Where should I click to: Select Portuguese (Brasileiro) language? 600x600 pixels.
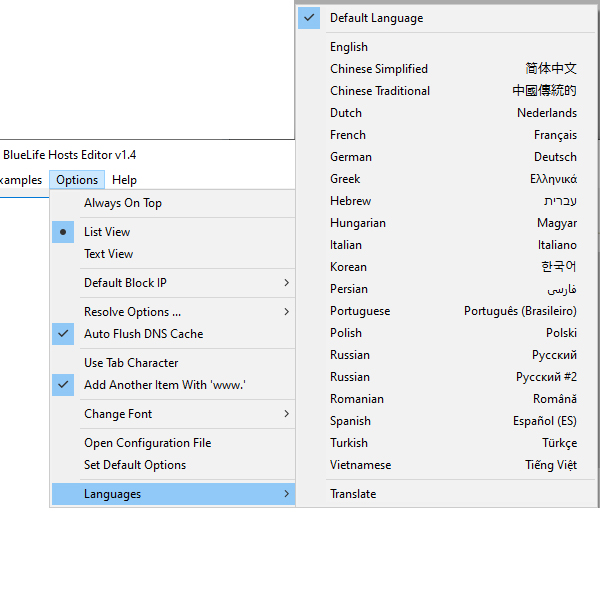447,311
